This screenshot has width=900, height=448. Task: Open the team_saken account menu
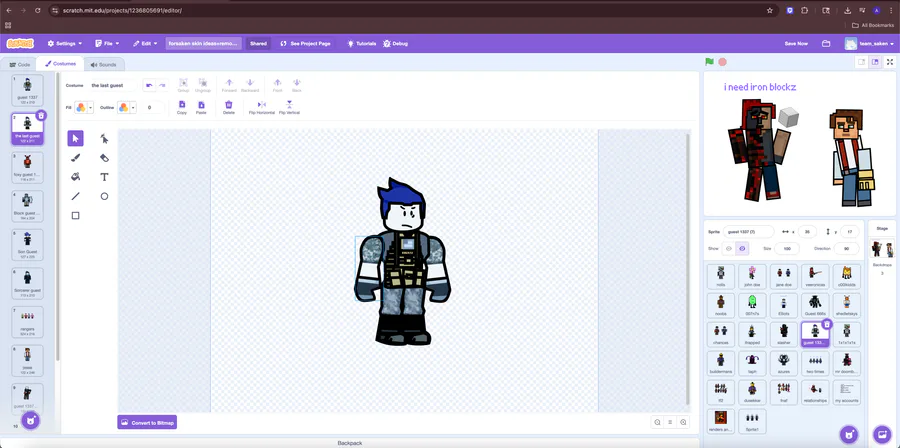pyautogui.click(x=869, y=44)
